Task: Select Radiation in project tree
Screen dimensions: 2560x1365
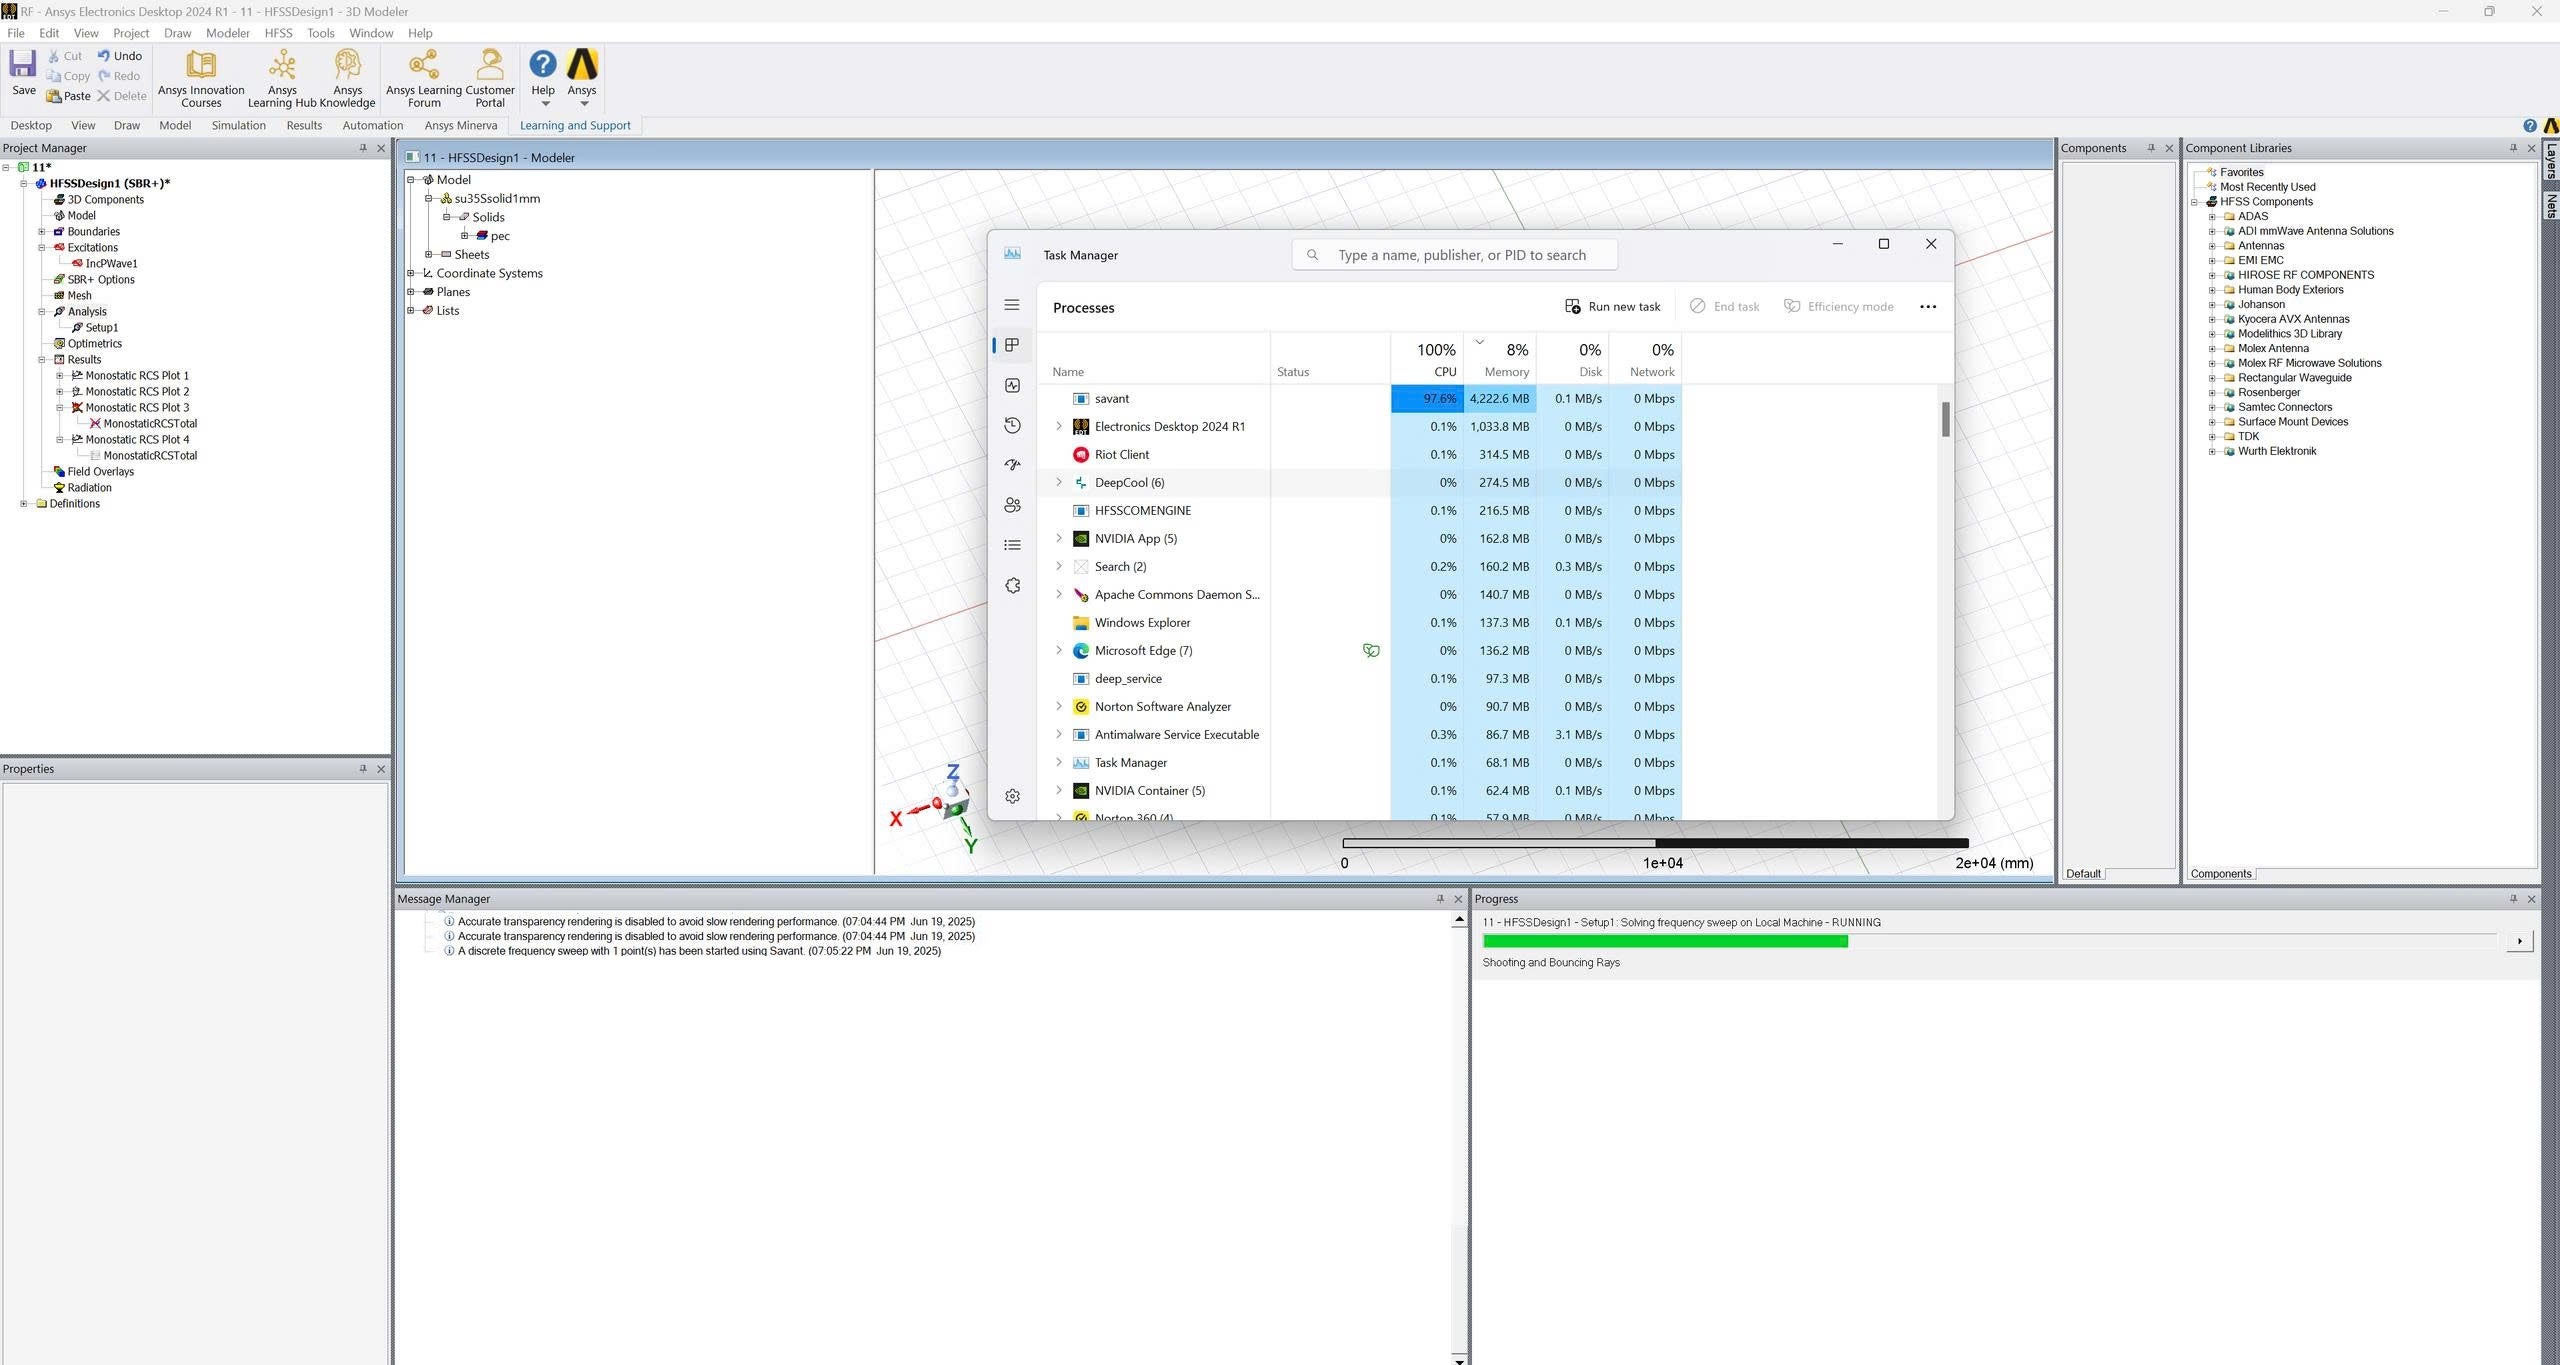Action: coord(89,488)
